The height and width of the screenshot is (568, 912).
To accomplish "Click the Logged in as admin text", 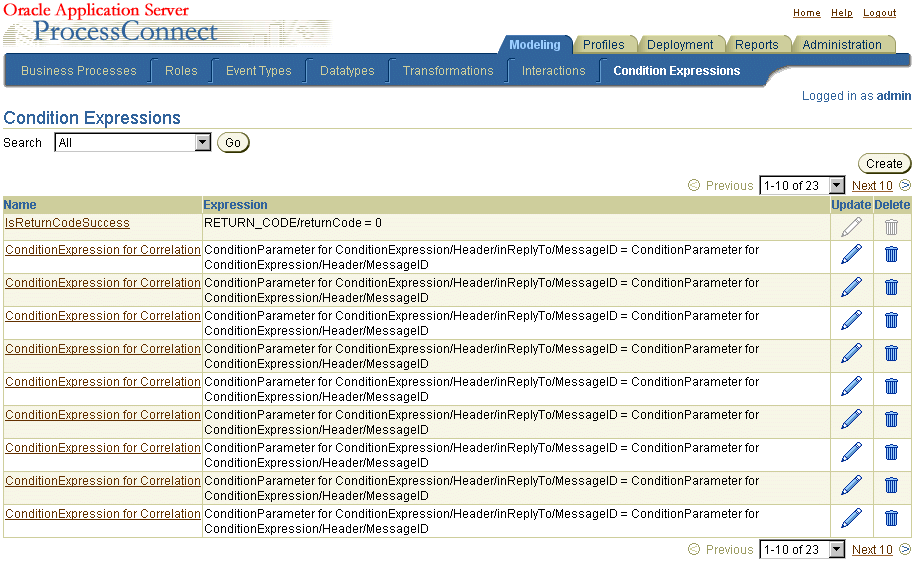I will tap(856, 95).
